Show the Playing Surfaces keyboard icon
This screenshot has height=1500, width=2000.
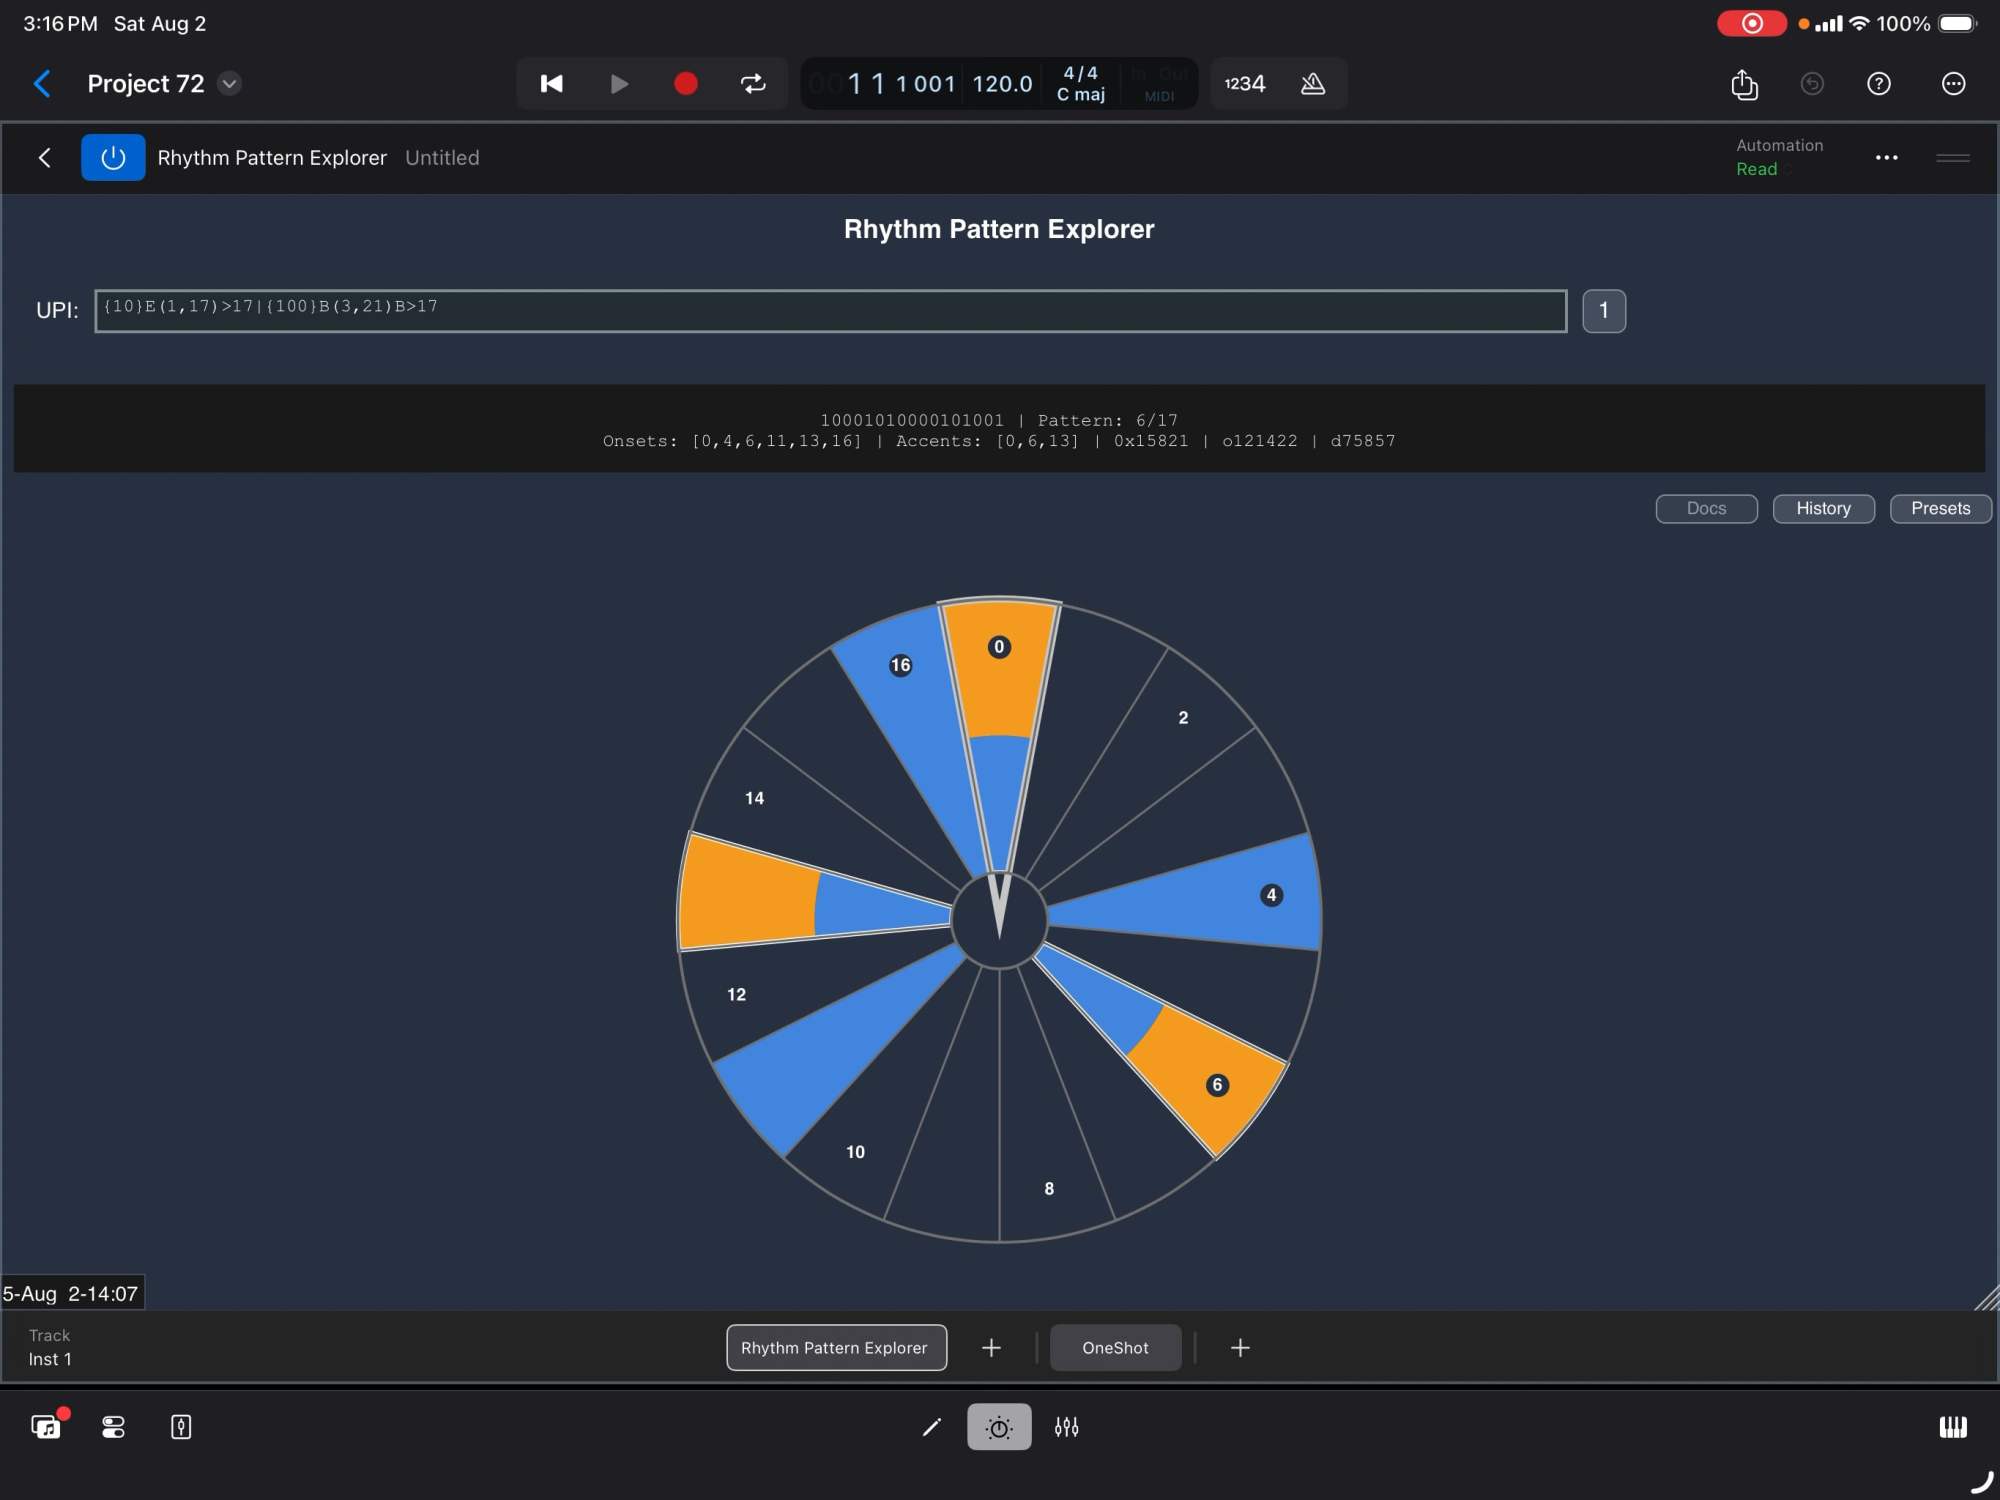click(x=1955, y=1427)
